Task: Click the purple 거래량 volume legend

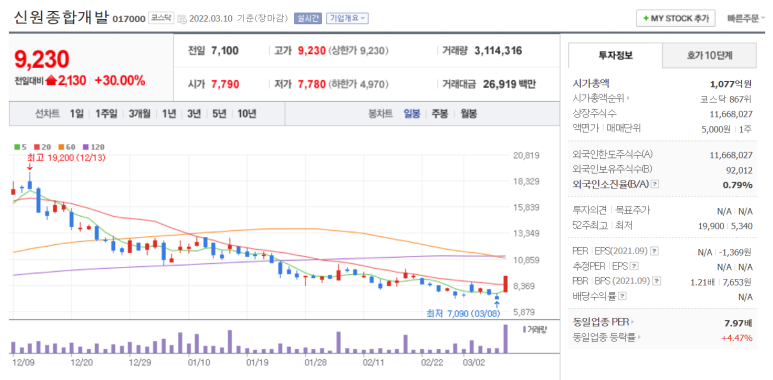Action: pos(535,329)
